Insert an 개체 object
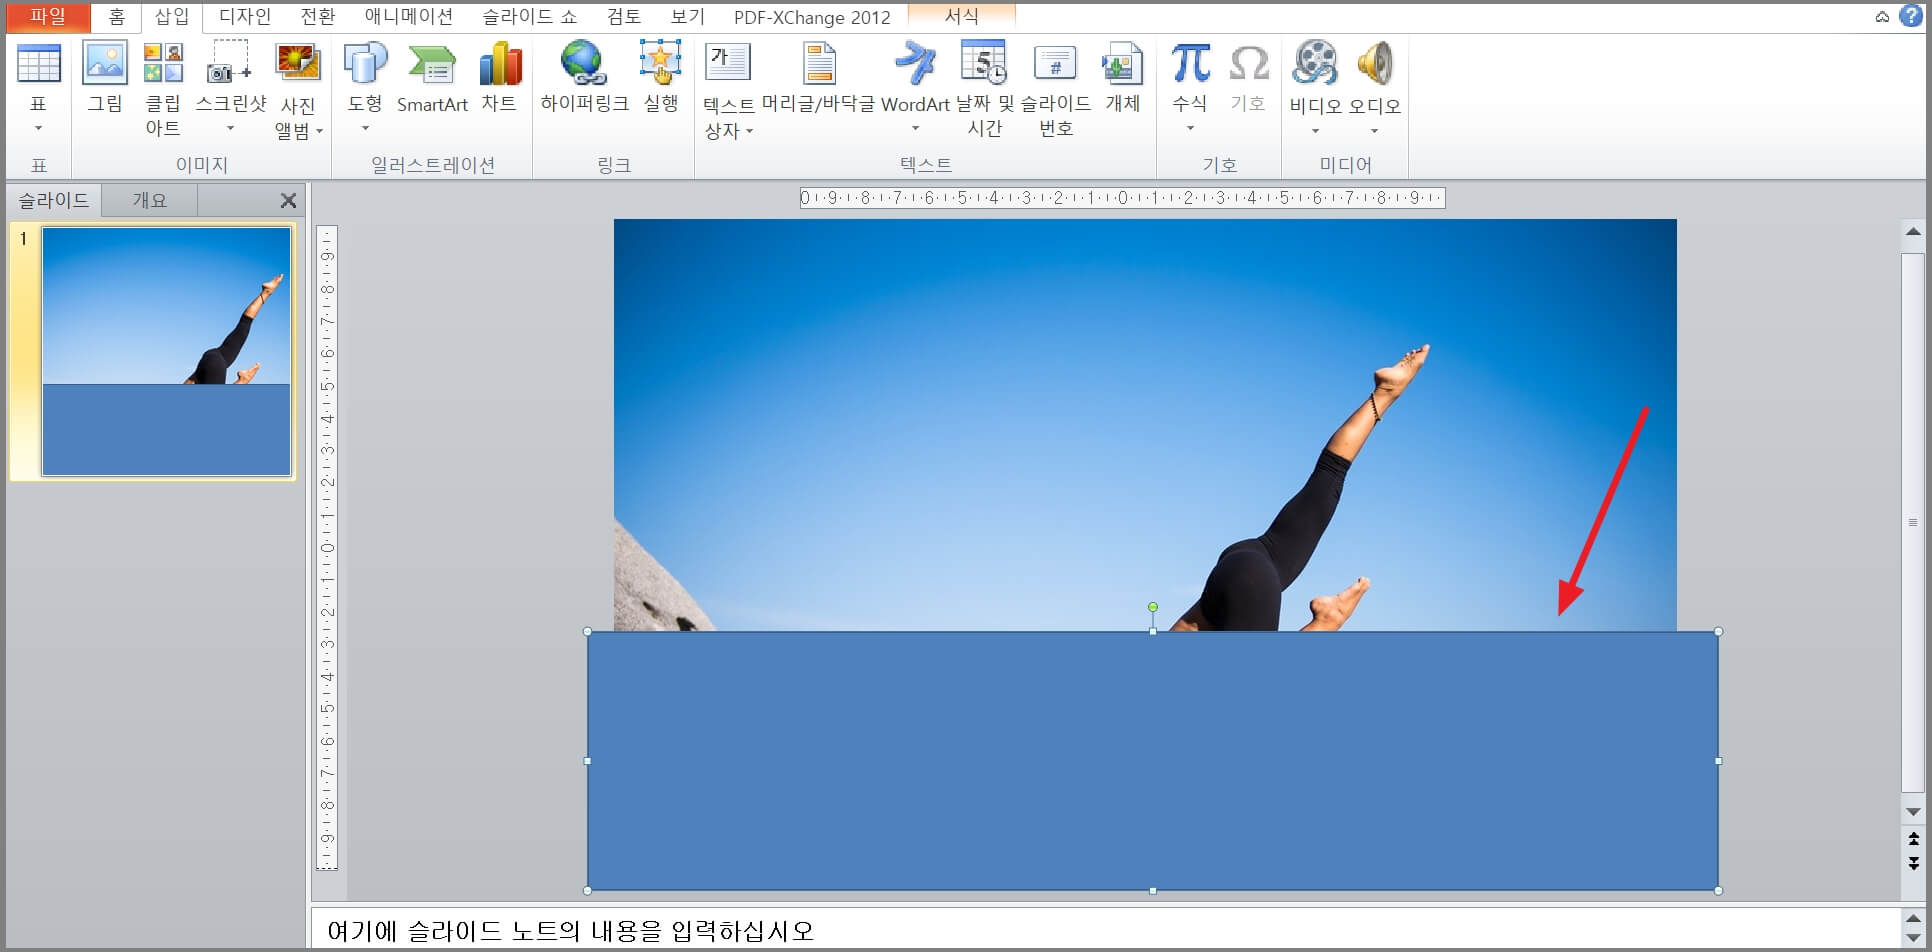This screenshot has height=952, width=1932. click(1122, 64)
